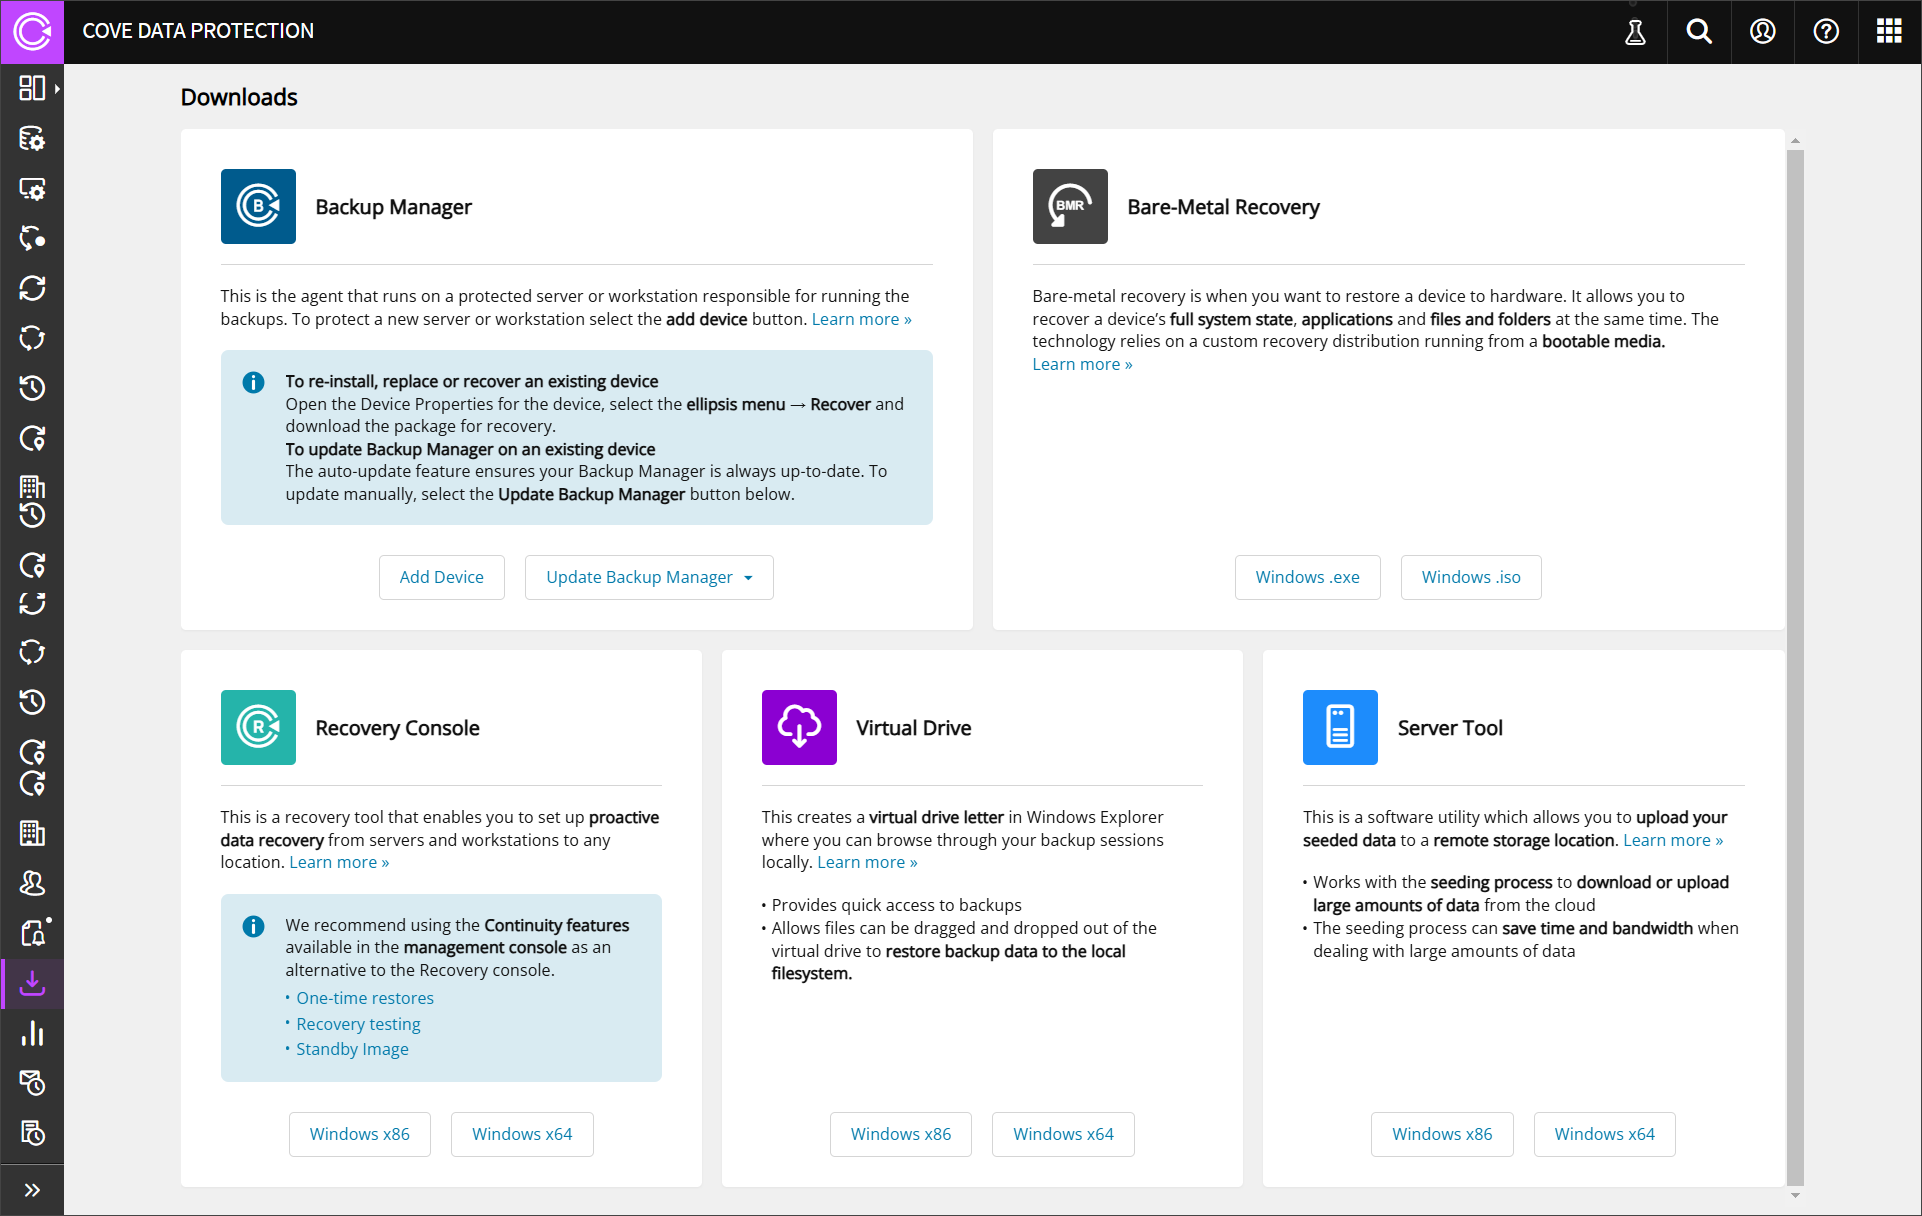Screen dimensions: 1922x1216
Task: Open the apps grid launcher icon
Action: tap(1889, 32)
